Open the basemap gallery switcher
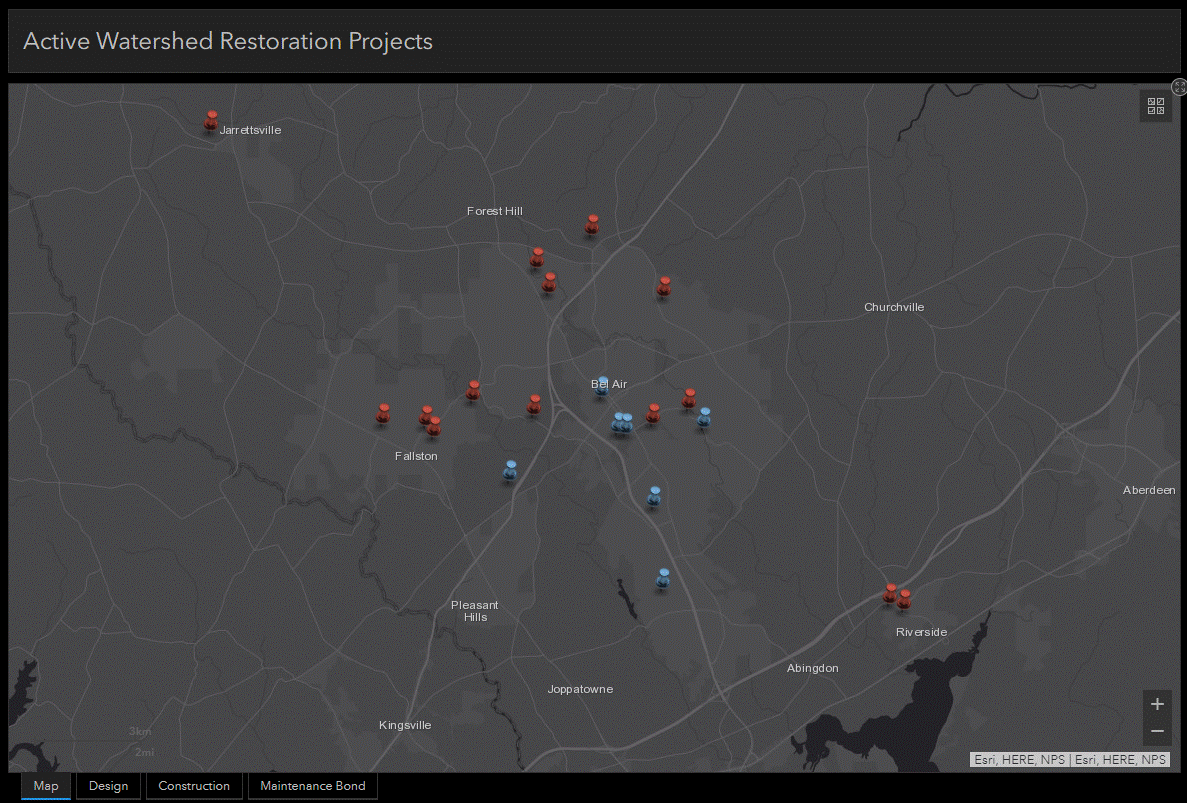This screenshot has width=1187, height=803. pos(1155,105)
